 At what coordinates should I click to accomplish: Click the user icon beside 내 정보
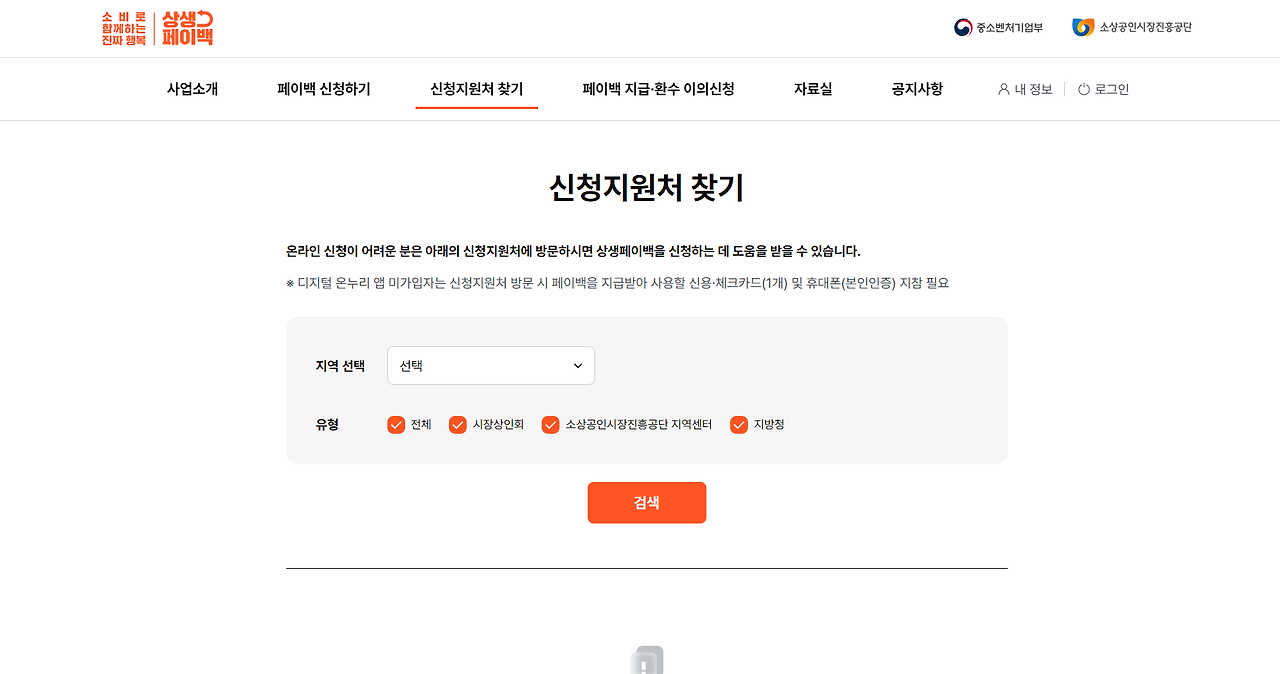tap(1003, 89)
